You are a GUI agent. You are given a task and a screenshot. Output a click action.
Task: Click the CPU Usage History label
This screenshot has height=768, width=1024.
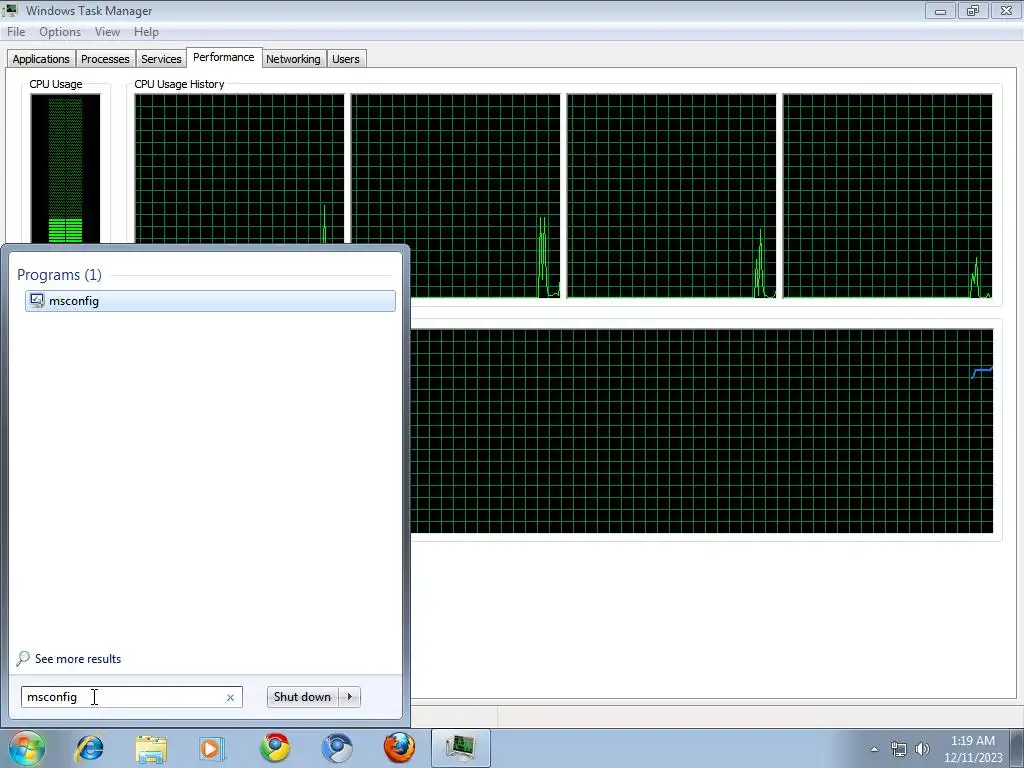click(180, 84)
